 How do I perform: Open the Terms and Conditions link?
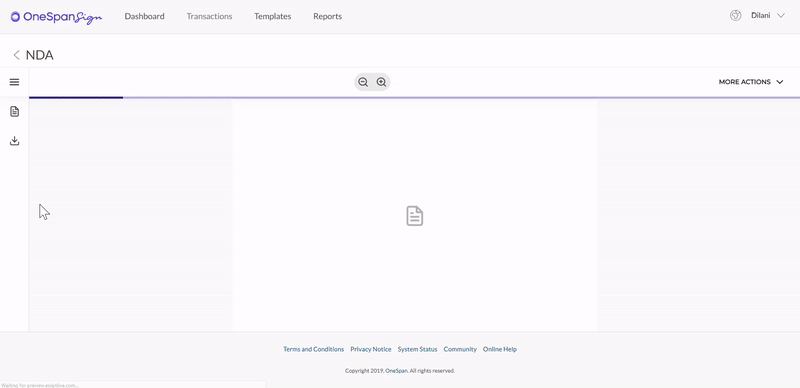314,349
